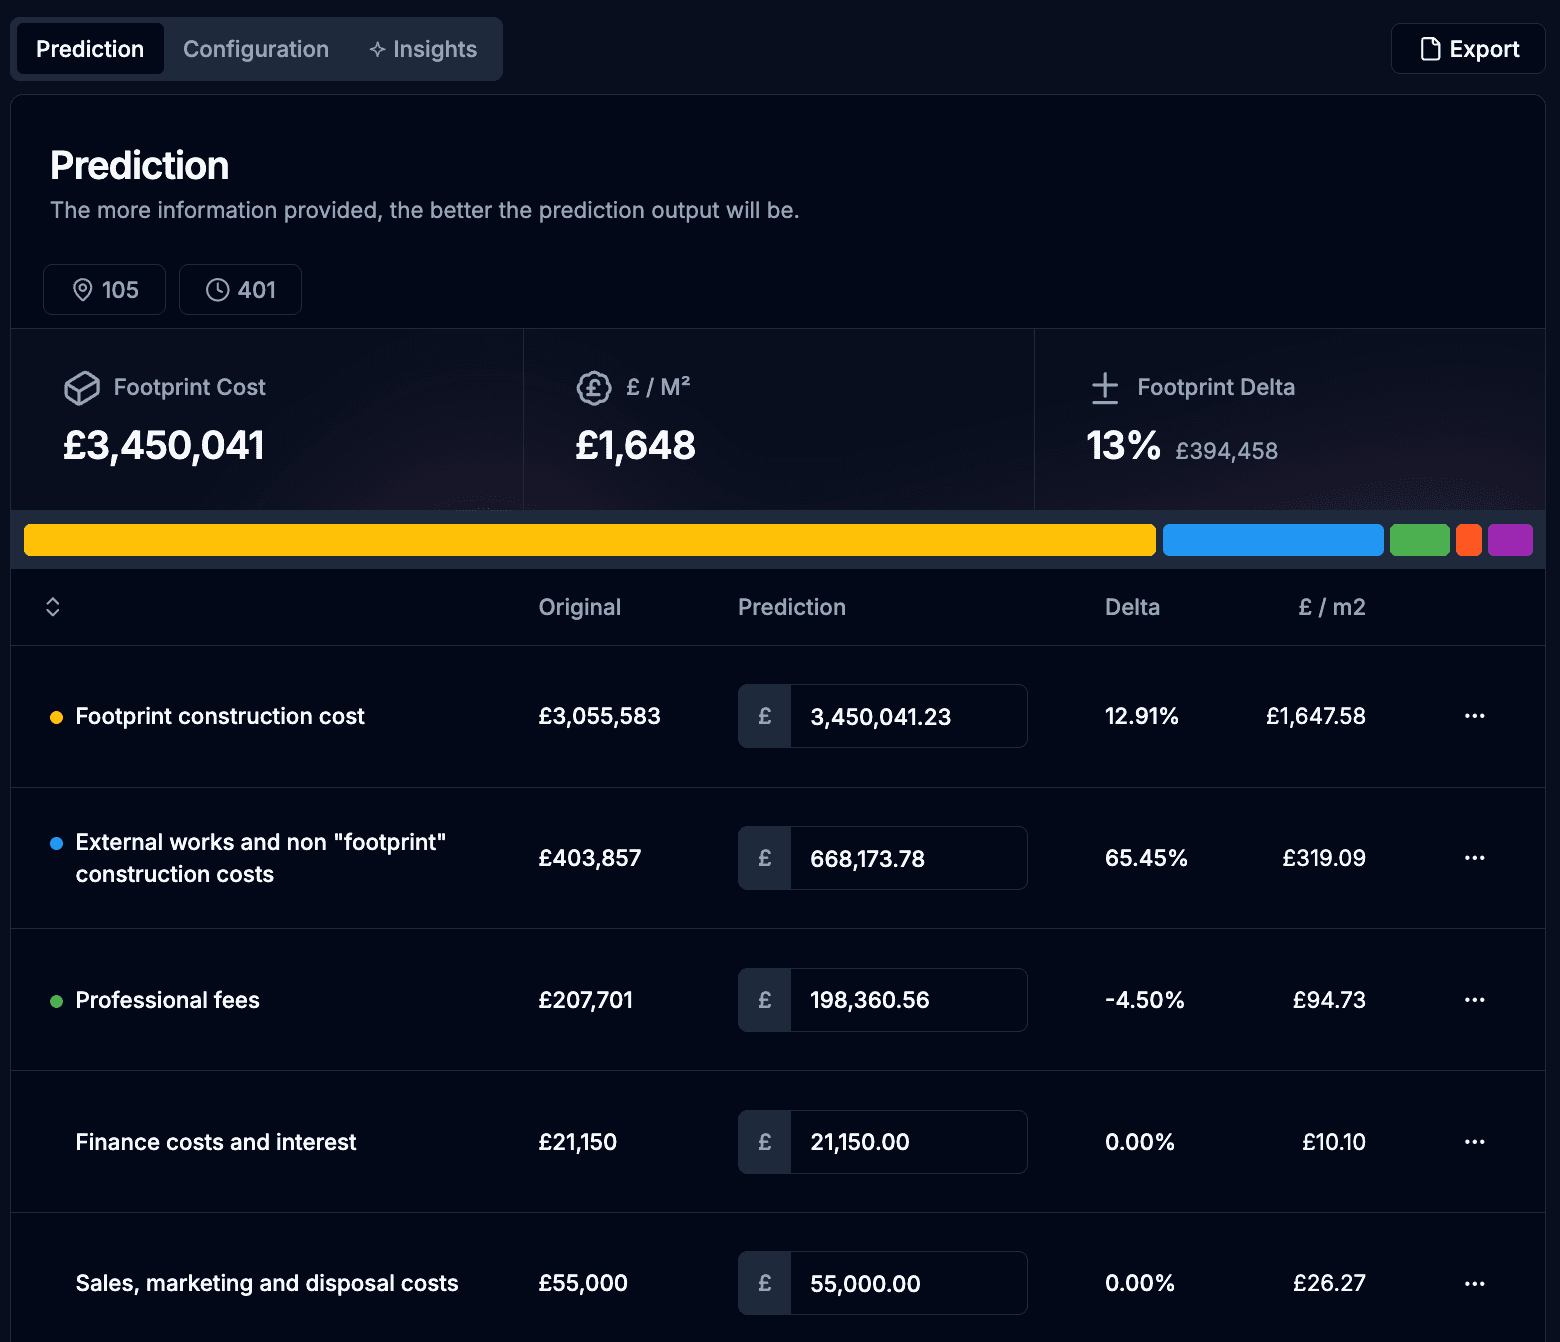1560x1342 pixels.
Task: Click Sales, marketing and disposal costs label
Action: pyautogui.click(x=267, y=1283)
